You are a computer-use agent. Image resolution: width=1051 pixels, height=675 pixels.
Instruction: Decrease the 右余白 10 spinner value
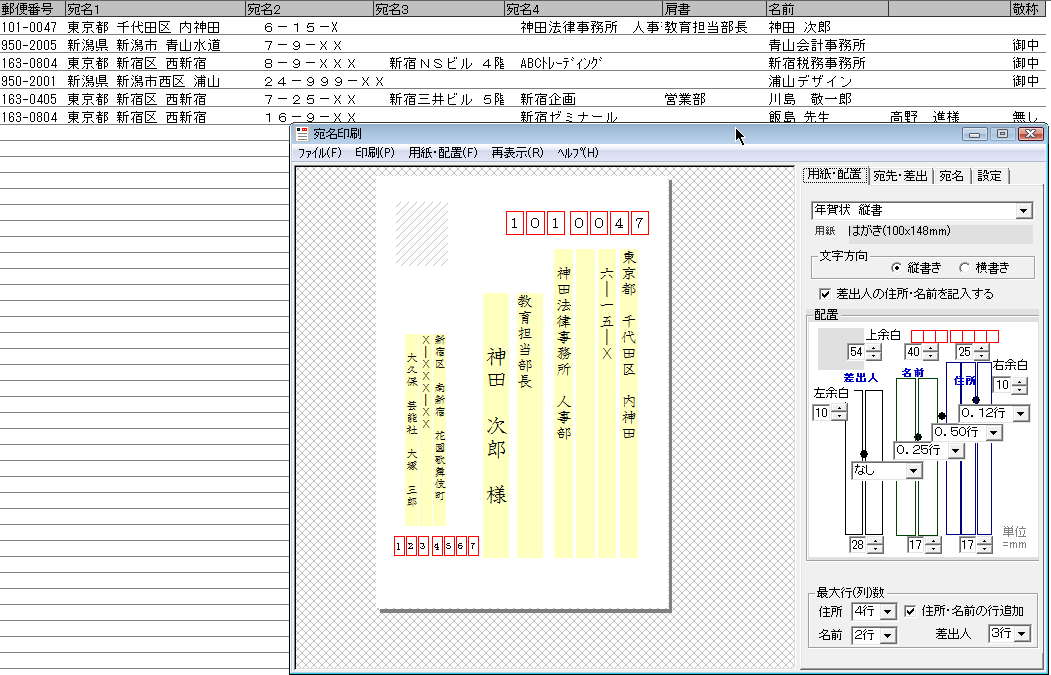(x=1019, y=389)
